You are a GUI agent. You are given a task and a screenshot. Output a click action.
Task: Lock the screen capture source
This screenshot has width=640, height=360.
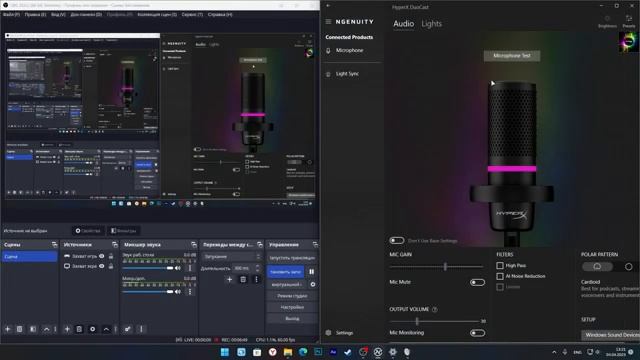pos(111,266)
